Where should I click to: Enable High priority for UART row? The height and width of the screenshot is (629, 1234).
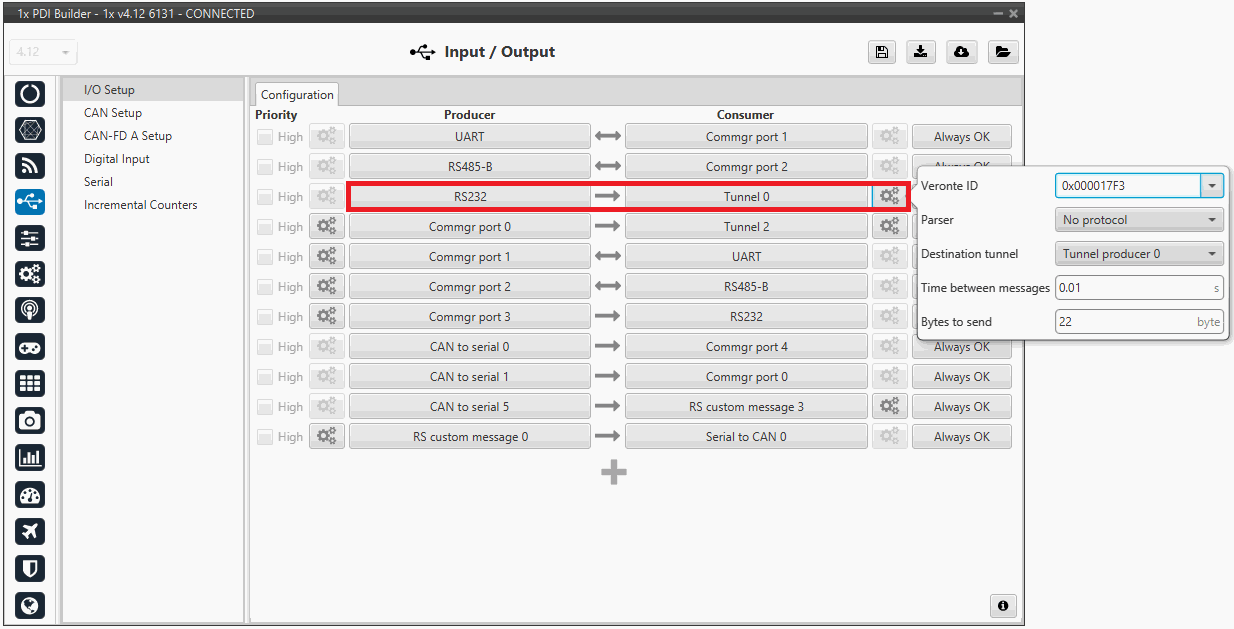[265, 137]
